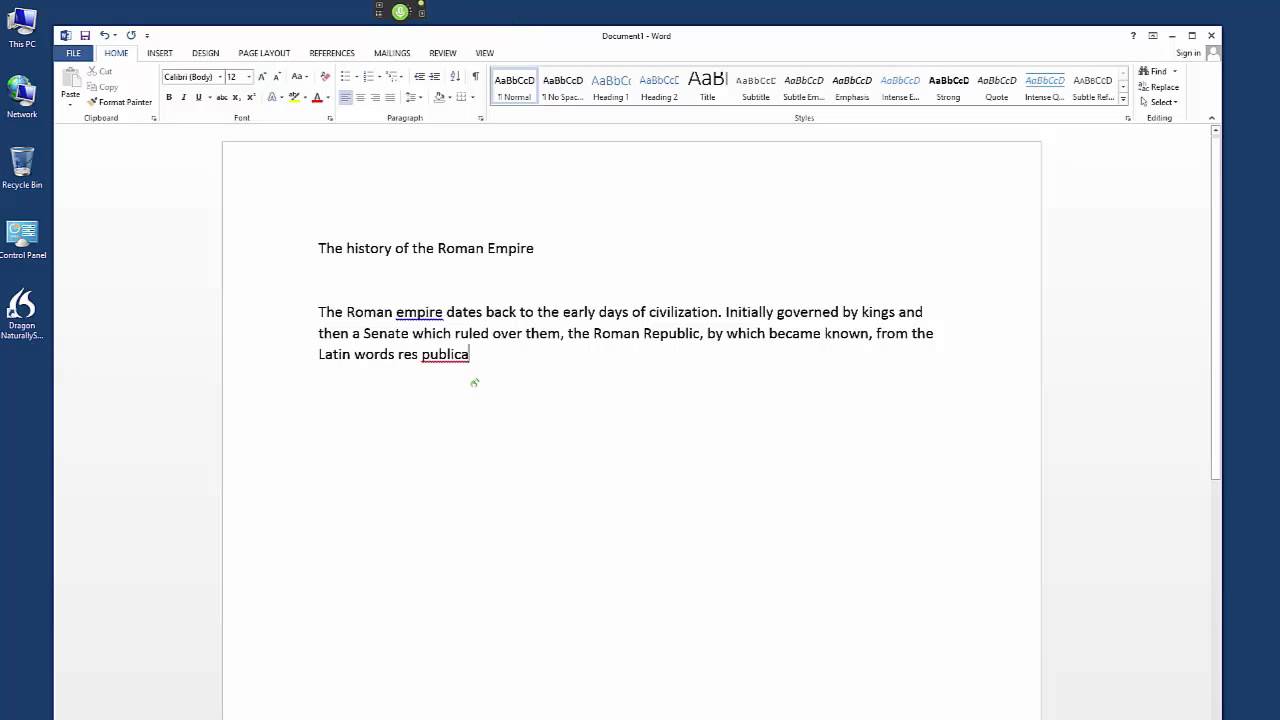The width and height of the screenshot is (1280, 720).
Task: Open Dragon NaturallySpeaking desktop icon
Action: (22, 313)
